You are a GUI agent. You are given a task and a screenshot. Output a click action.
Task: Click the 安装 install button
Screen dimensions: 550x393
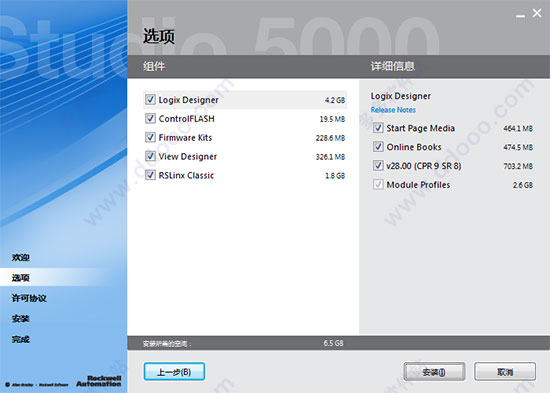(x=434, y=372)
